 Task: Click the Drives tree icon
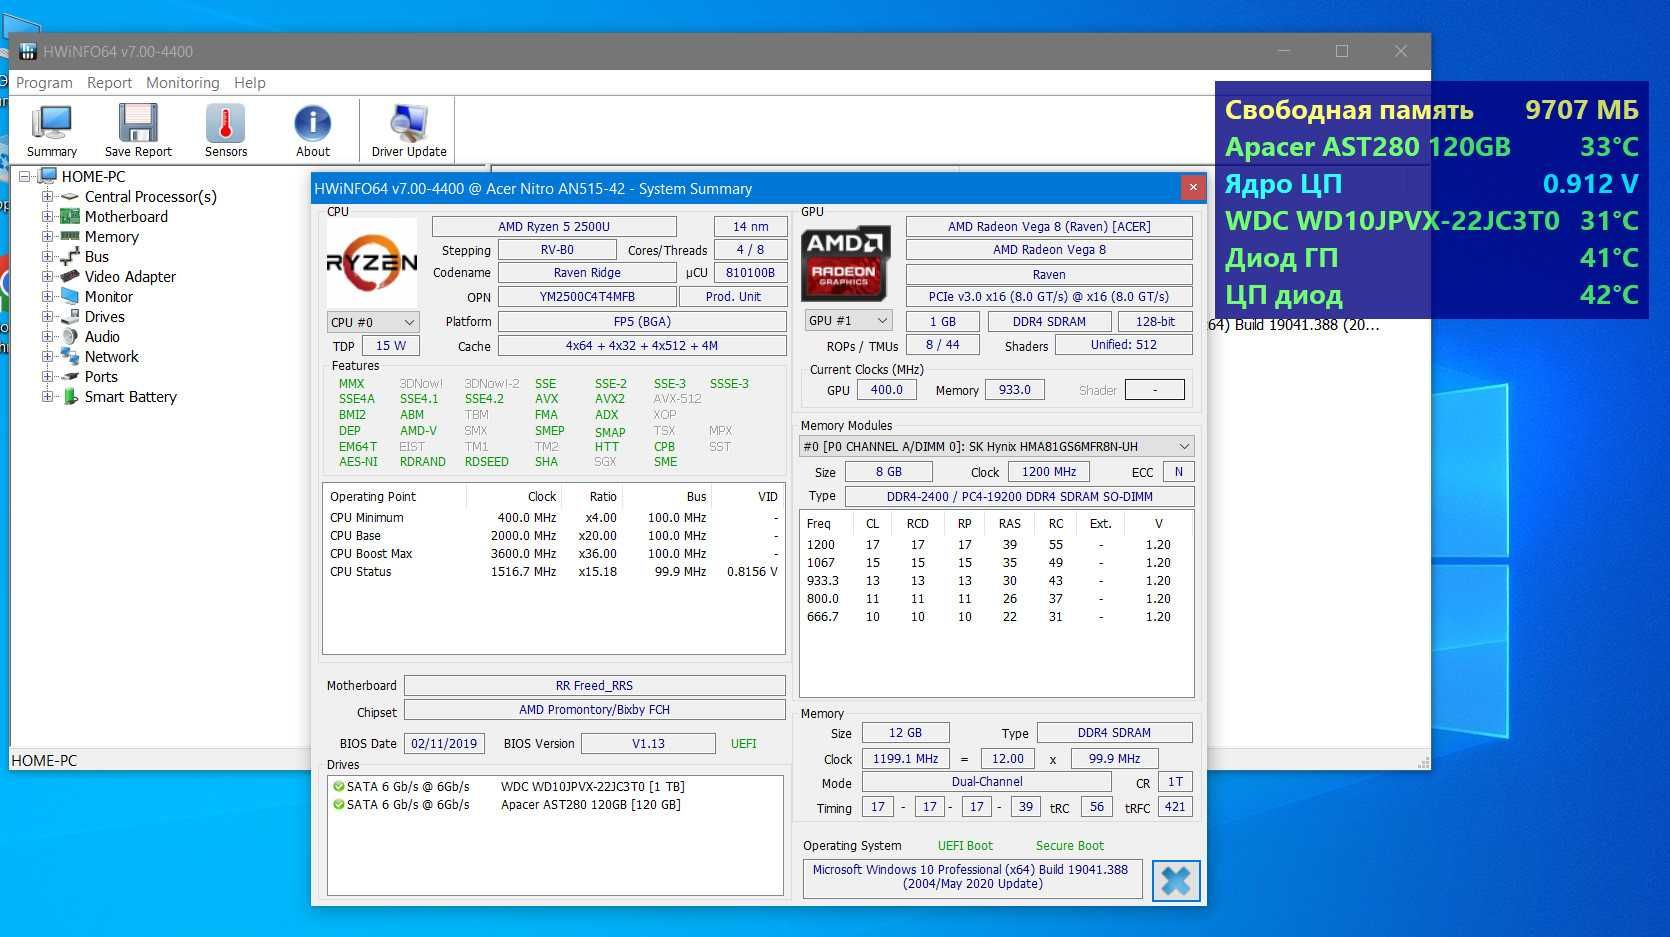point(70,317)
